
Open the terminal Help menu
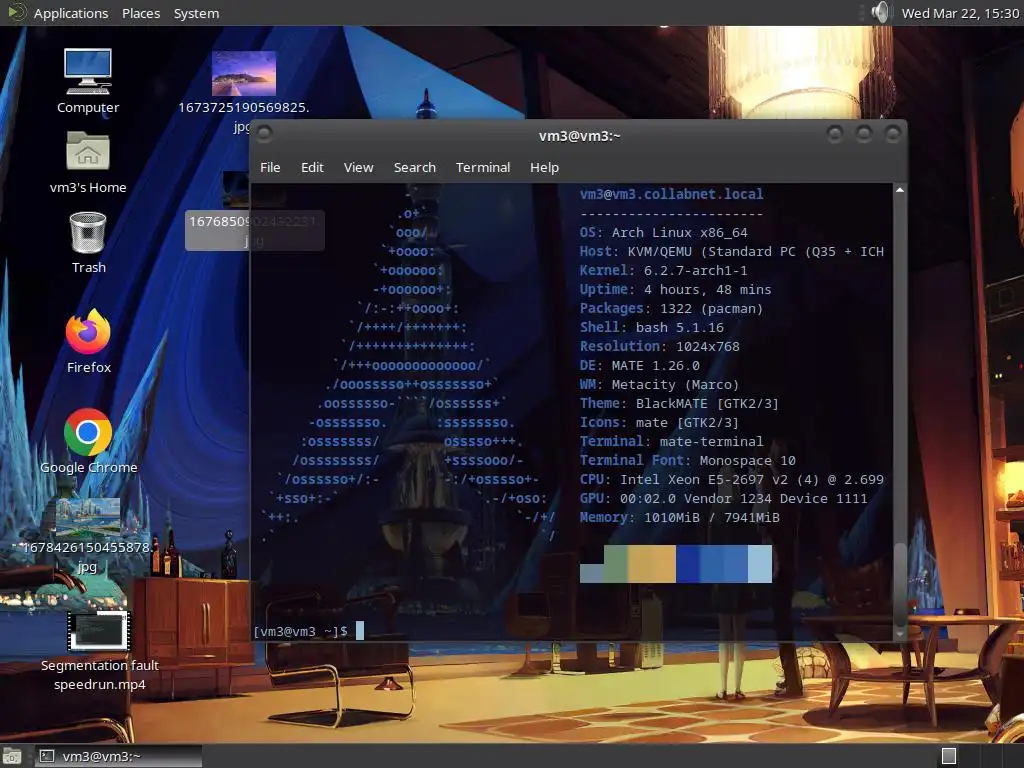[x=544, y=167]
